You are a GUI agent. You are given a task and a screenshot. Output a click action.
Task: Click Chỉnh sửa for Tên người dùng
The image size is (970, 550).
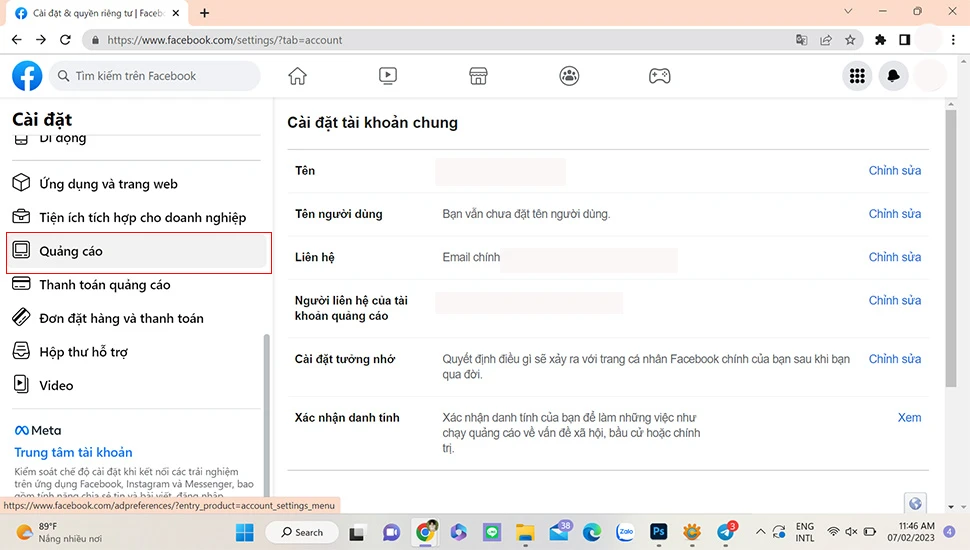pos(895,214)
